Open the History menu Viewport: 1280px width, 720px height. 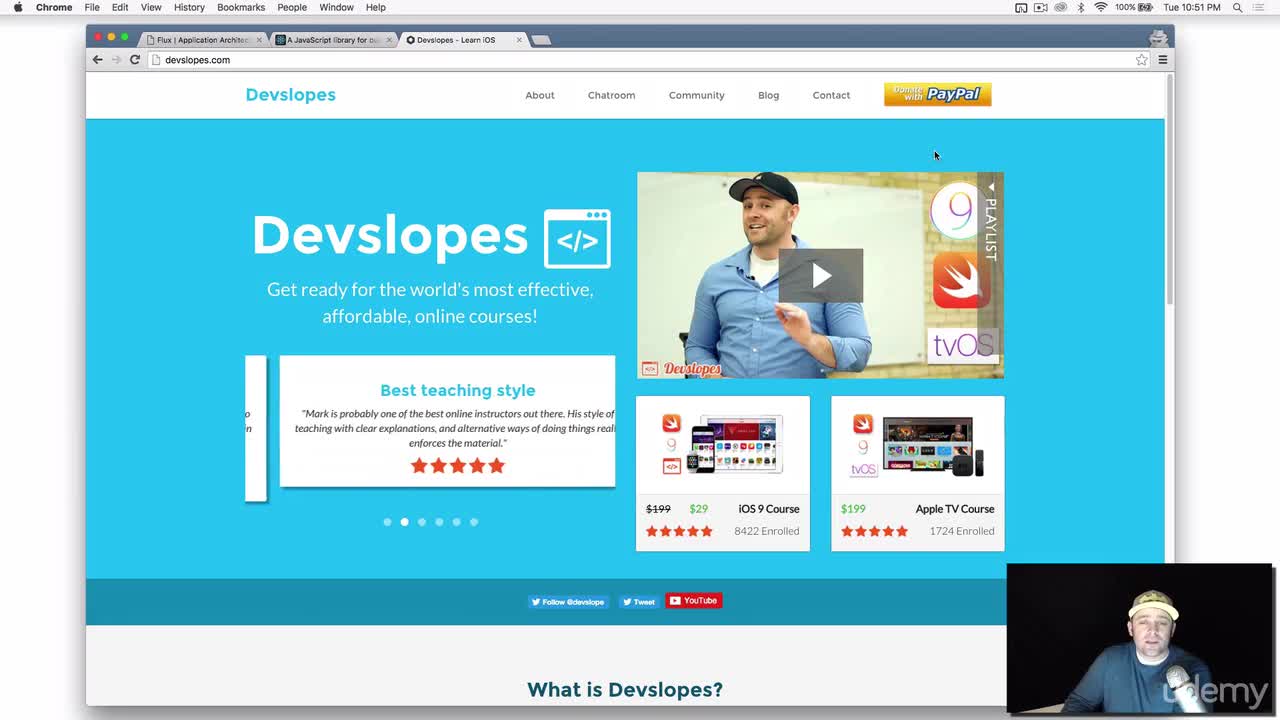click(189, 7)
